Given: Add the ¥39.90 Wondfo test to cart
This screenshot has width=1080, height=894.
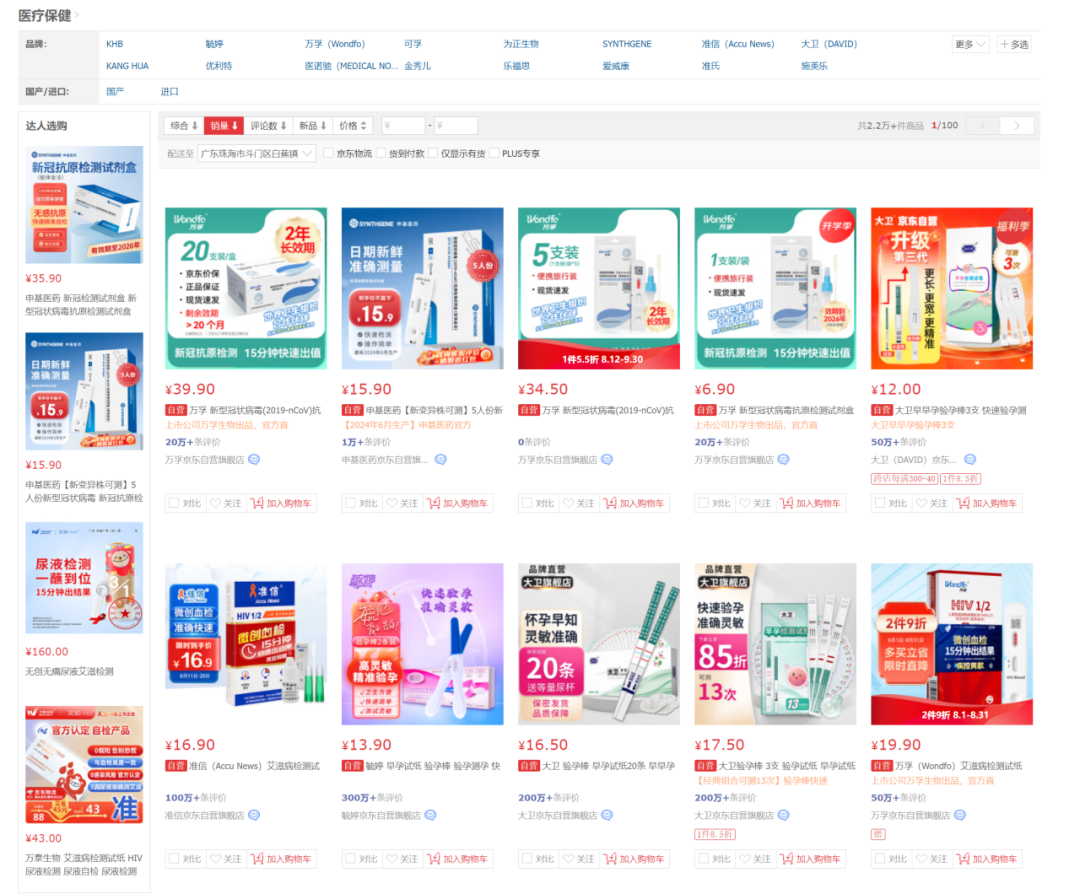Looking at the screenshot, I should coord(280,503).
